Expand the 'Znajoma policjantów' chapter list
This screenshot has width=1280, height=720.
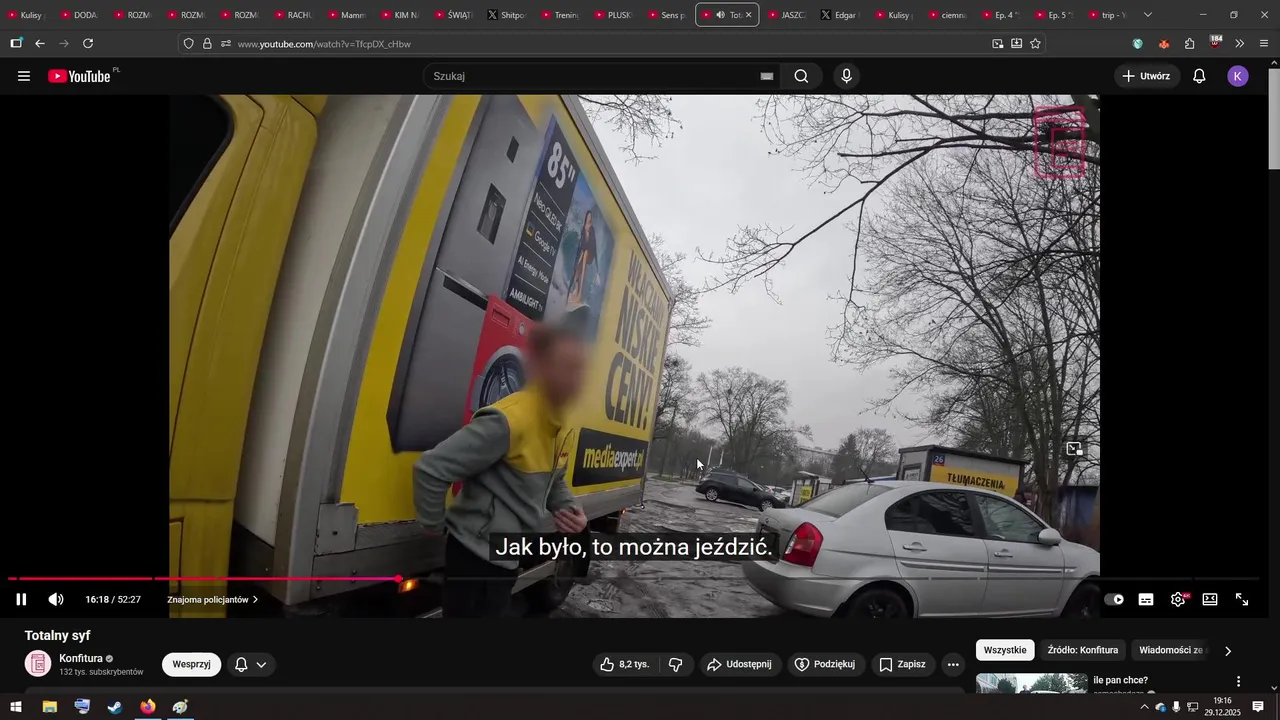[x=212, y=600]
